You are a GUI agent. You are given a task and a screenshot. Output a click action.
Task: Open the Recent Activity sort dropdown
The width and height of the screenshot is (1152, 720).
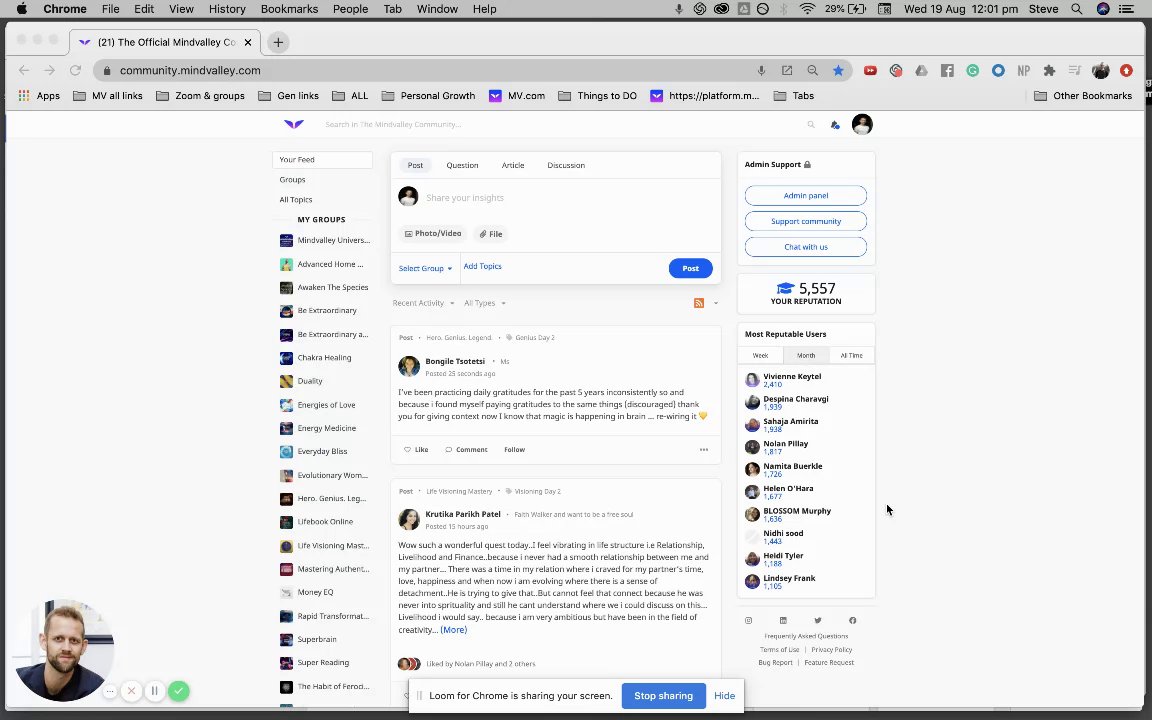423,303
